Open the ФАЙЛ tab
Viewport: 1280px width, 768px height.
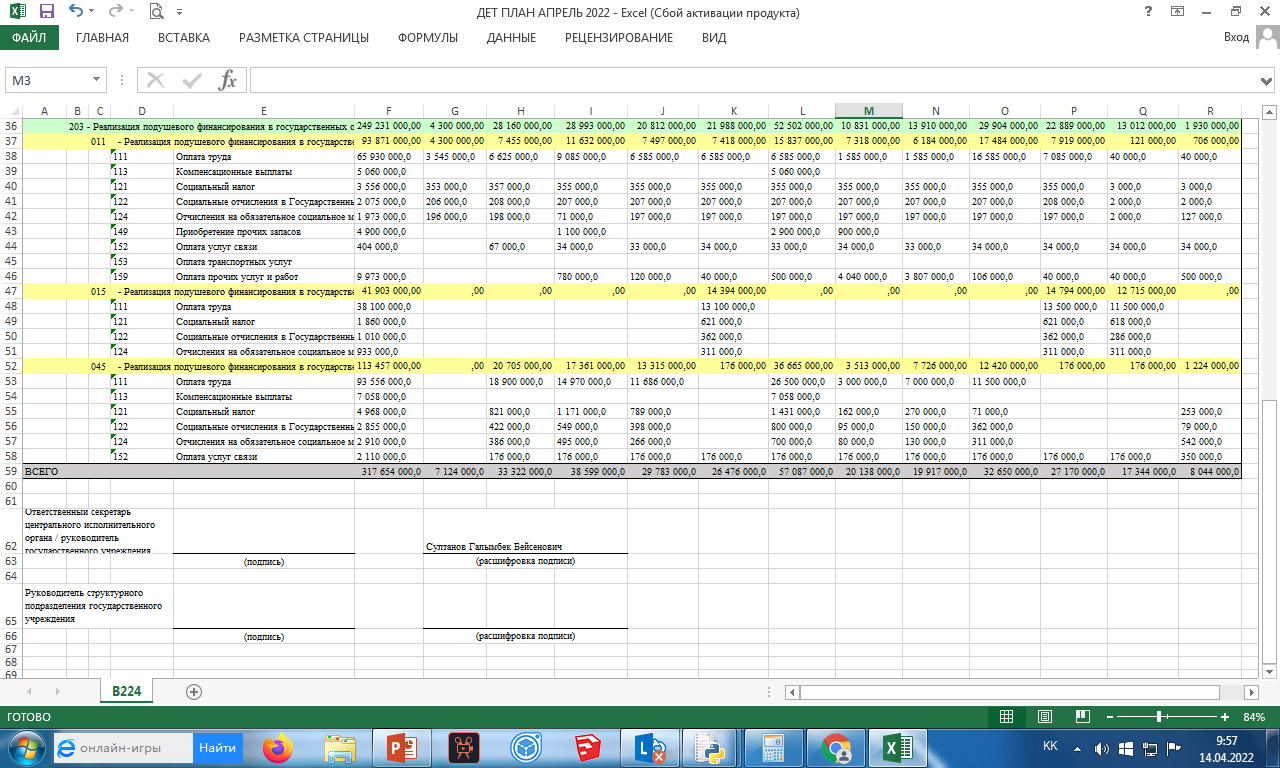30,38
